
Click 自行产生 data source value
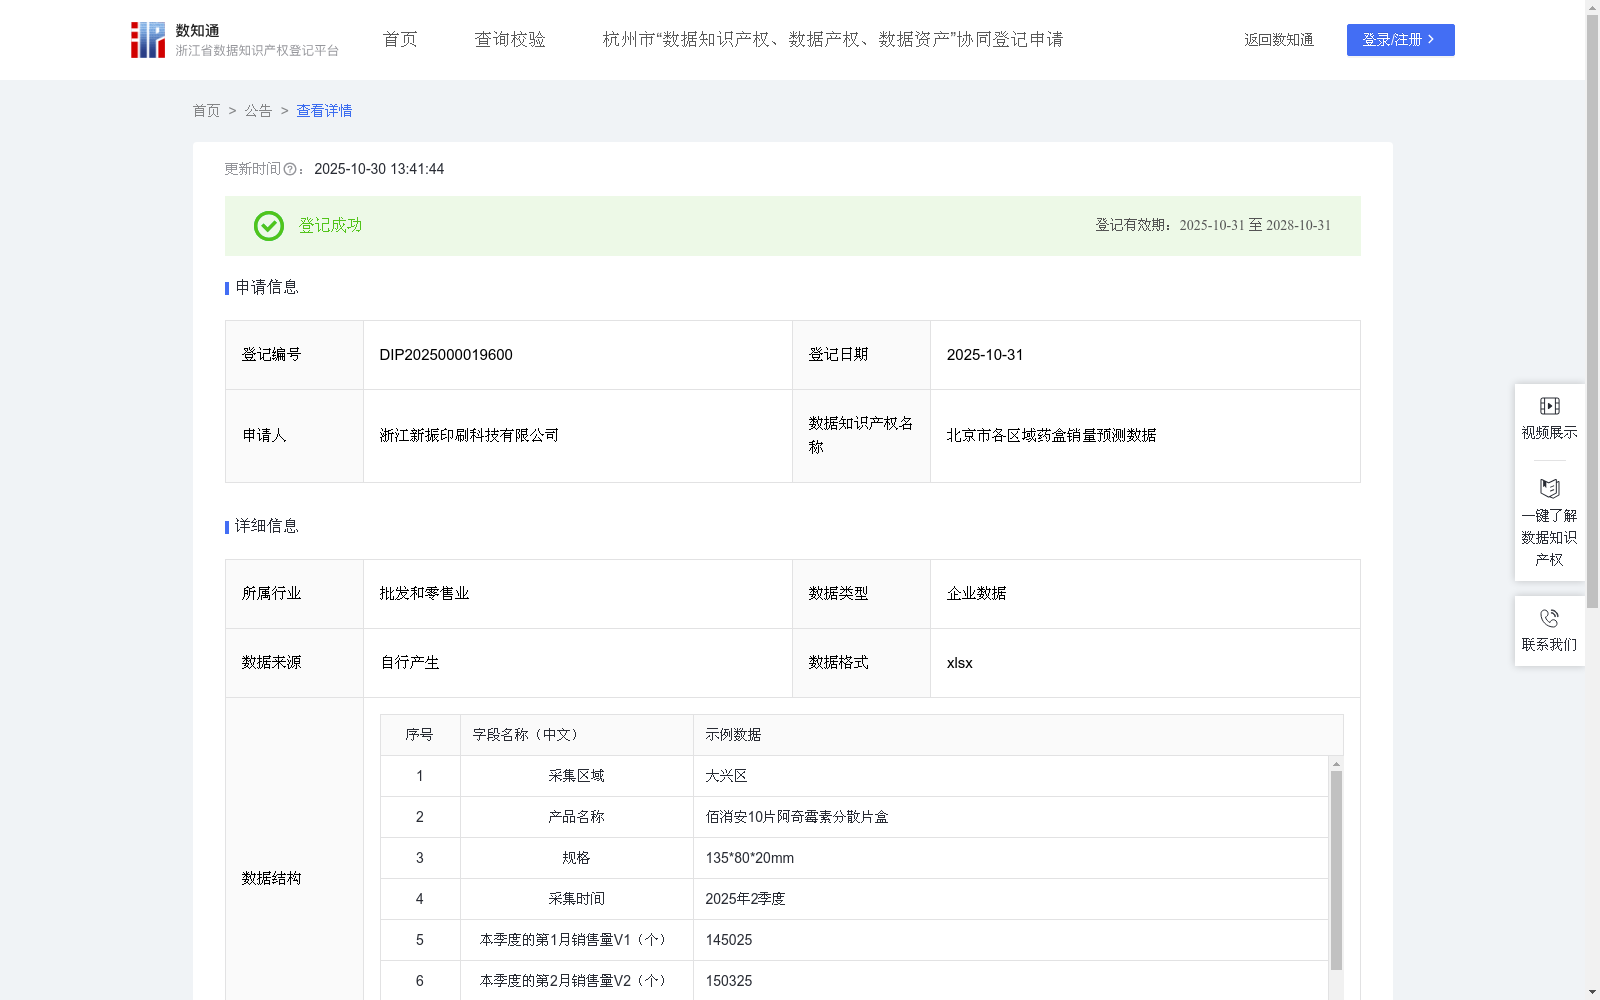tap(410, 663)
